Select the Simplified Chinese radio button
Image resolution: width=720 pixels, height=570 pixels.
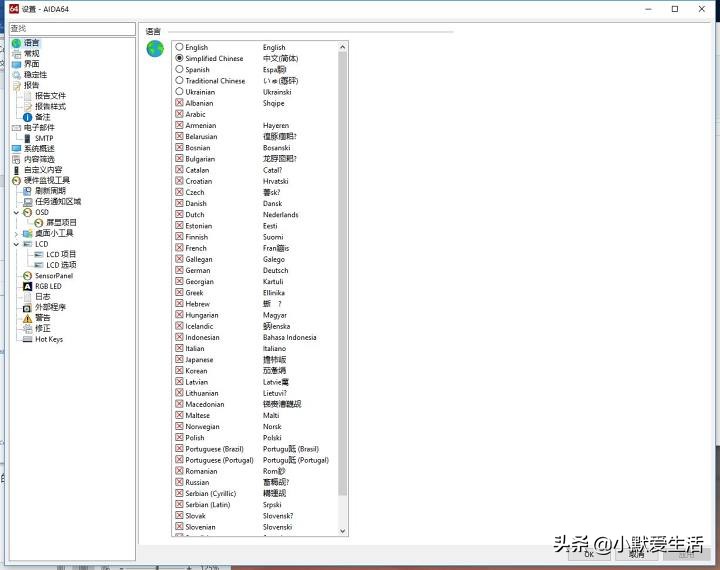[180, 58]
